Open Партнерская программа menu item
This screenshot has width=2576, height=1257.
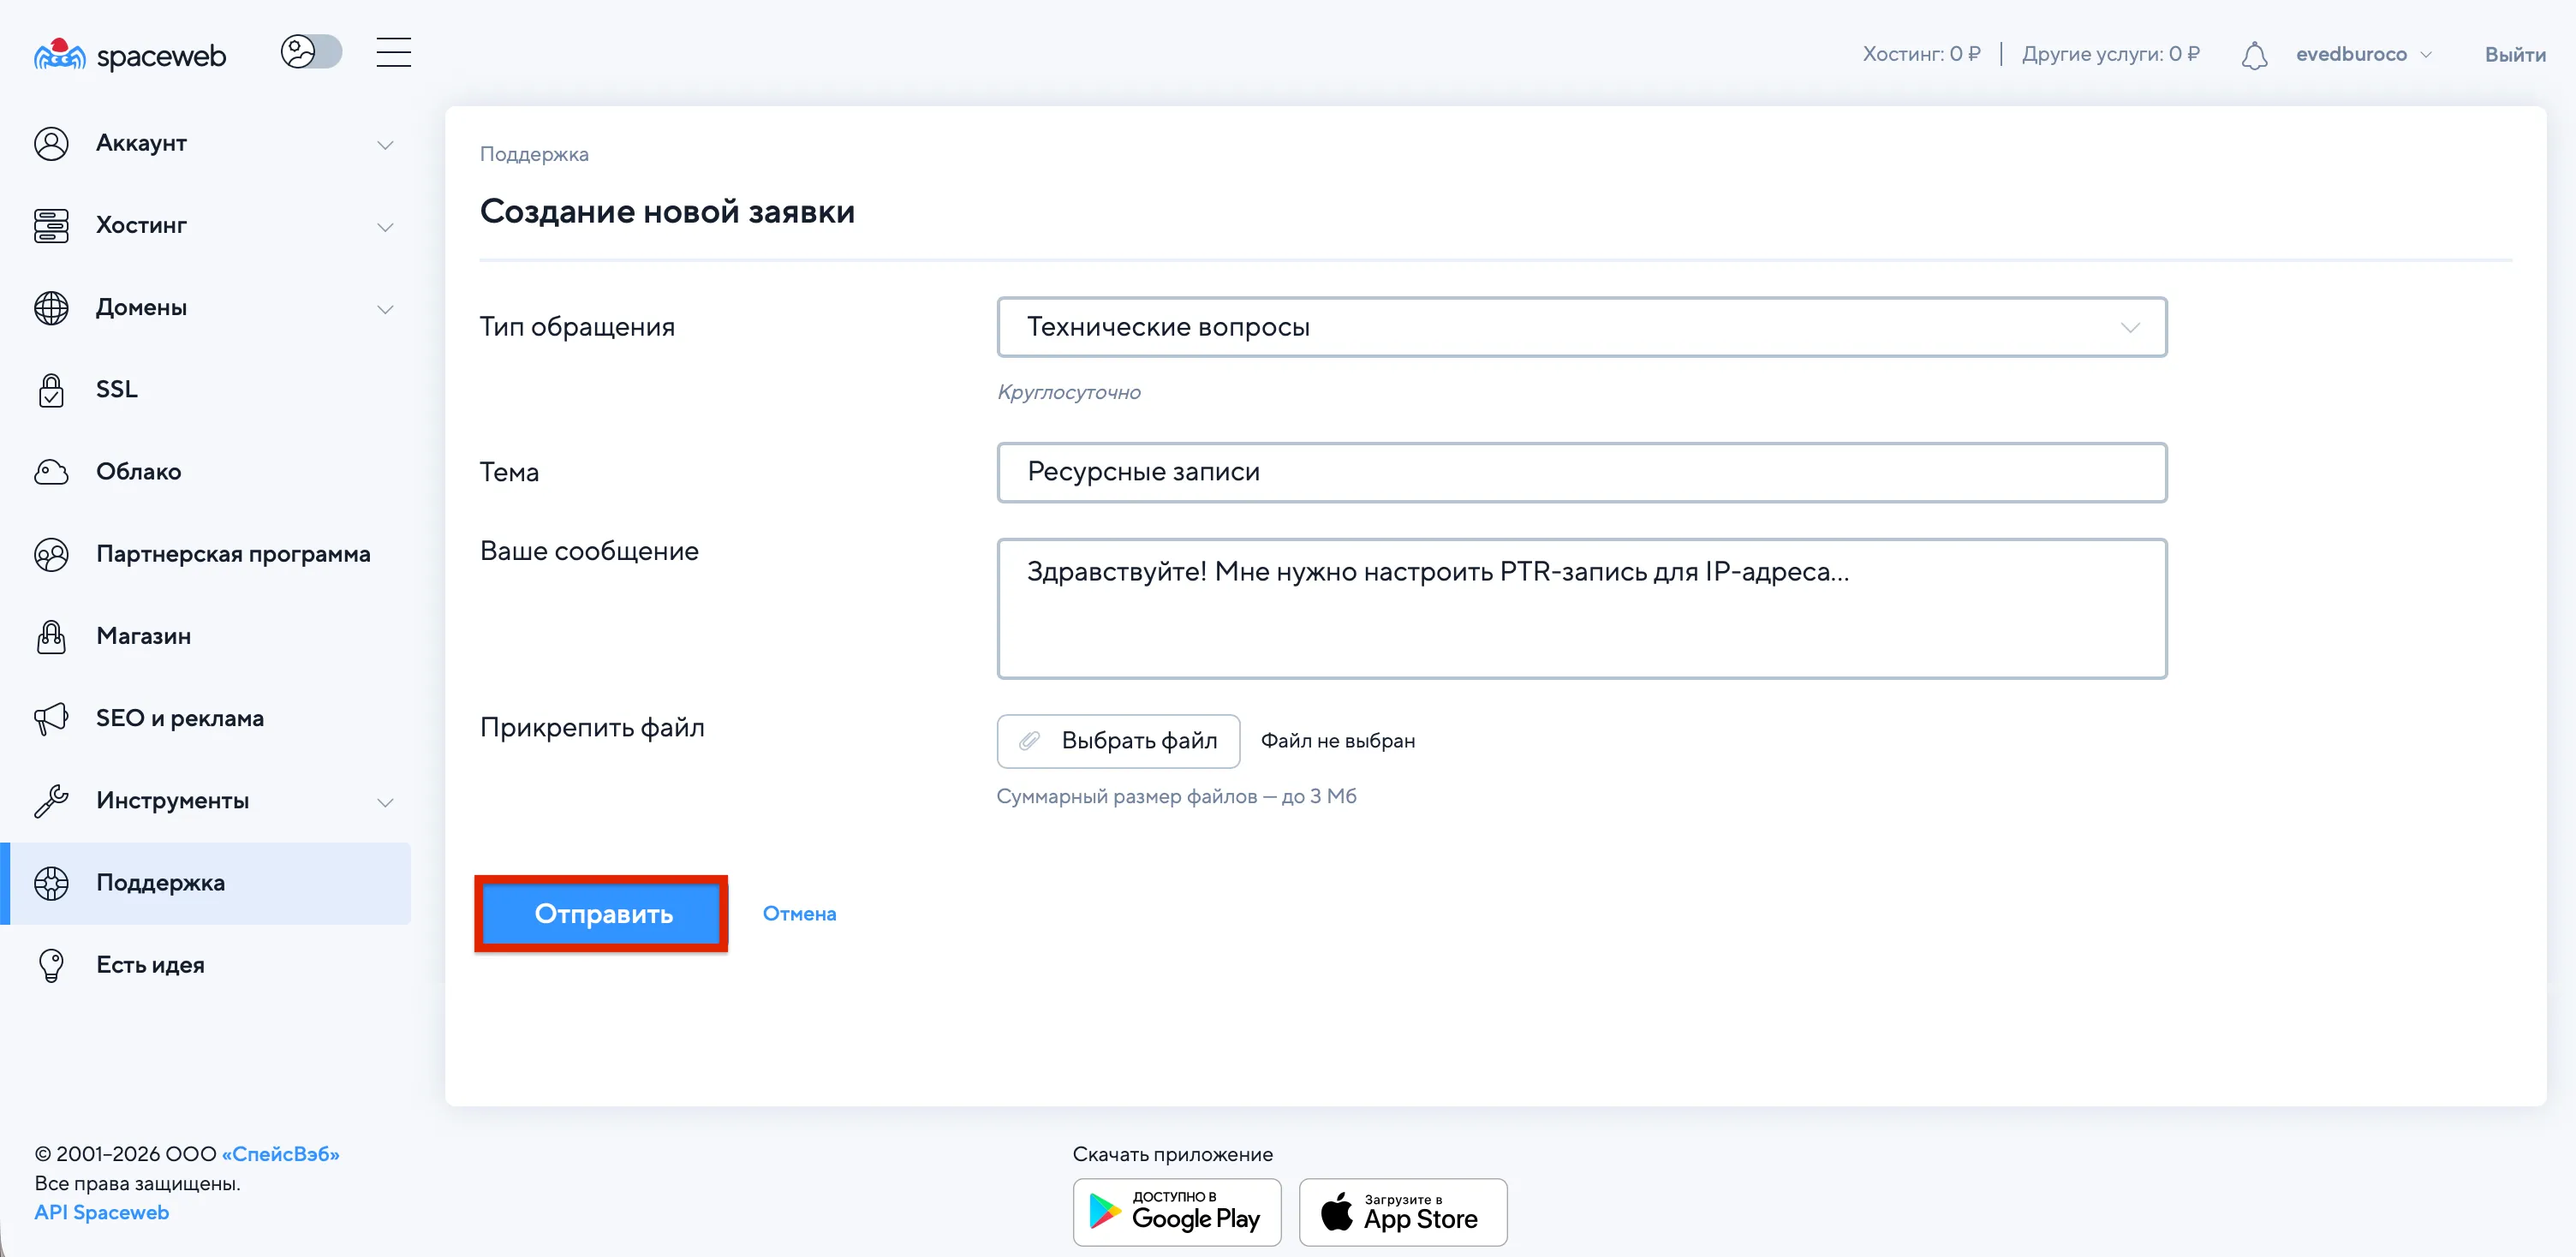[232, 554]
